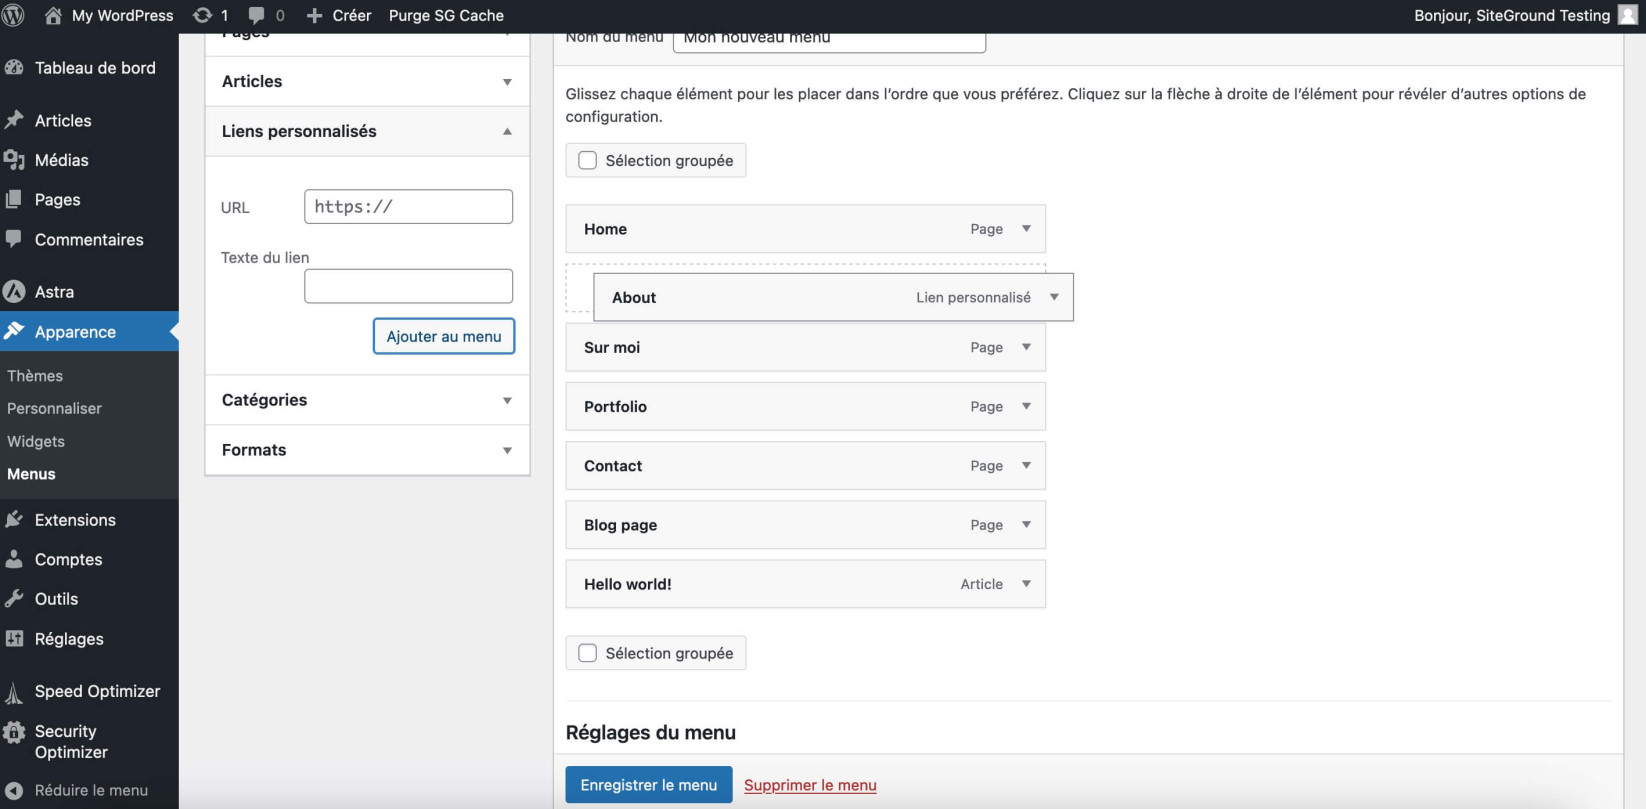This screenshot has width=1646, height=809.
Task: Click the Security Optimizer gear icon
Action: pos(14,732)
